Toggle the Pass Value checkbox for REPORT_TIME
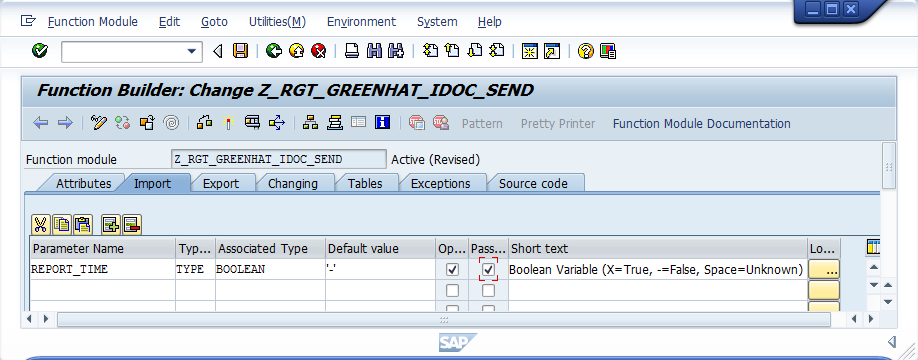This screenshot has height=360, width=918. (488, 270)
